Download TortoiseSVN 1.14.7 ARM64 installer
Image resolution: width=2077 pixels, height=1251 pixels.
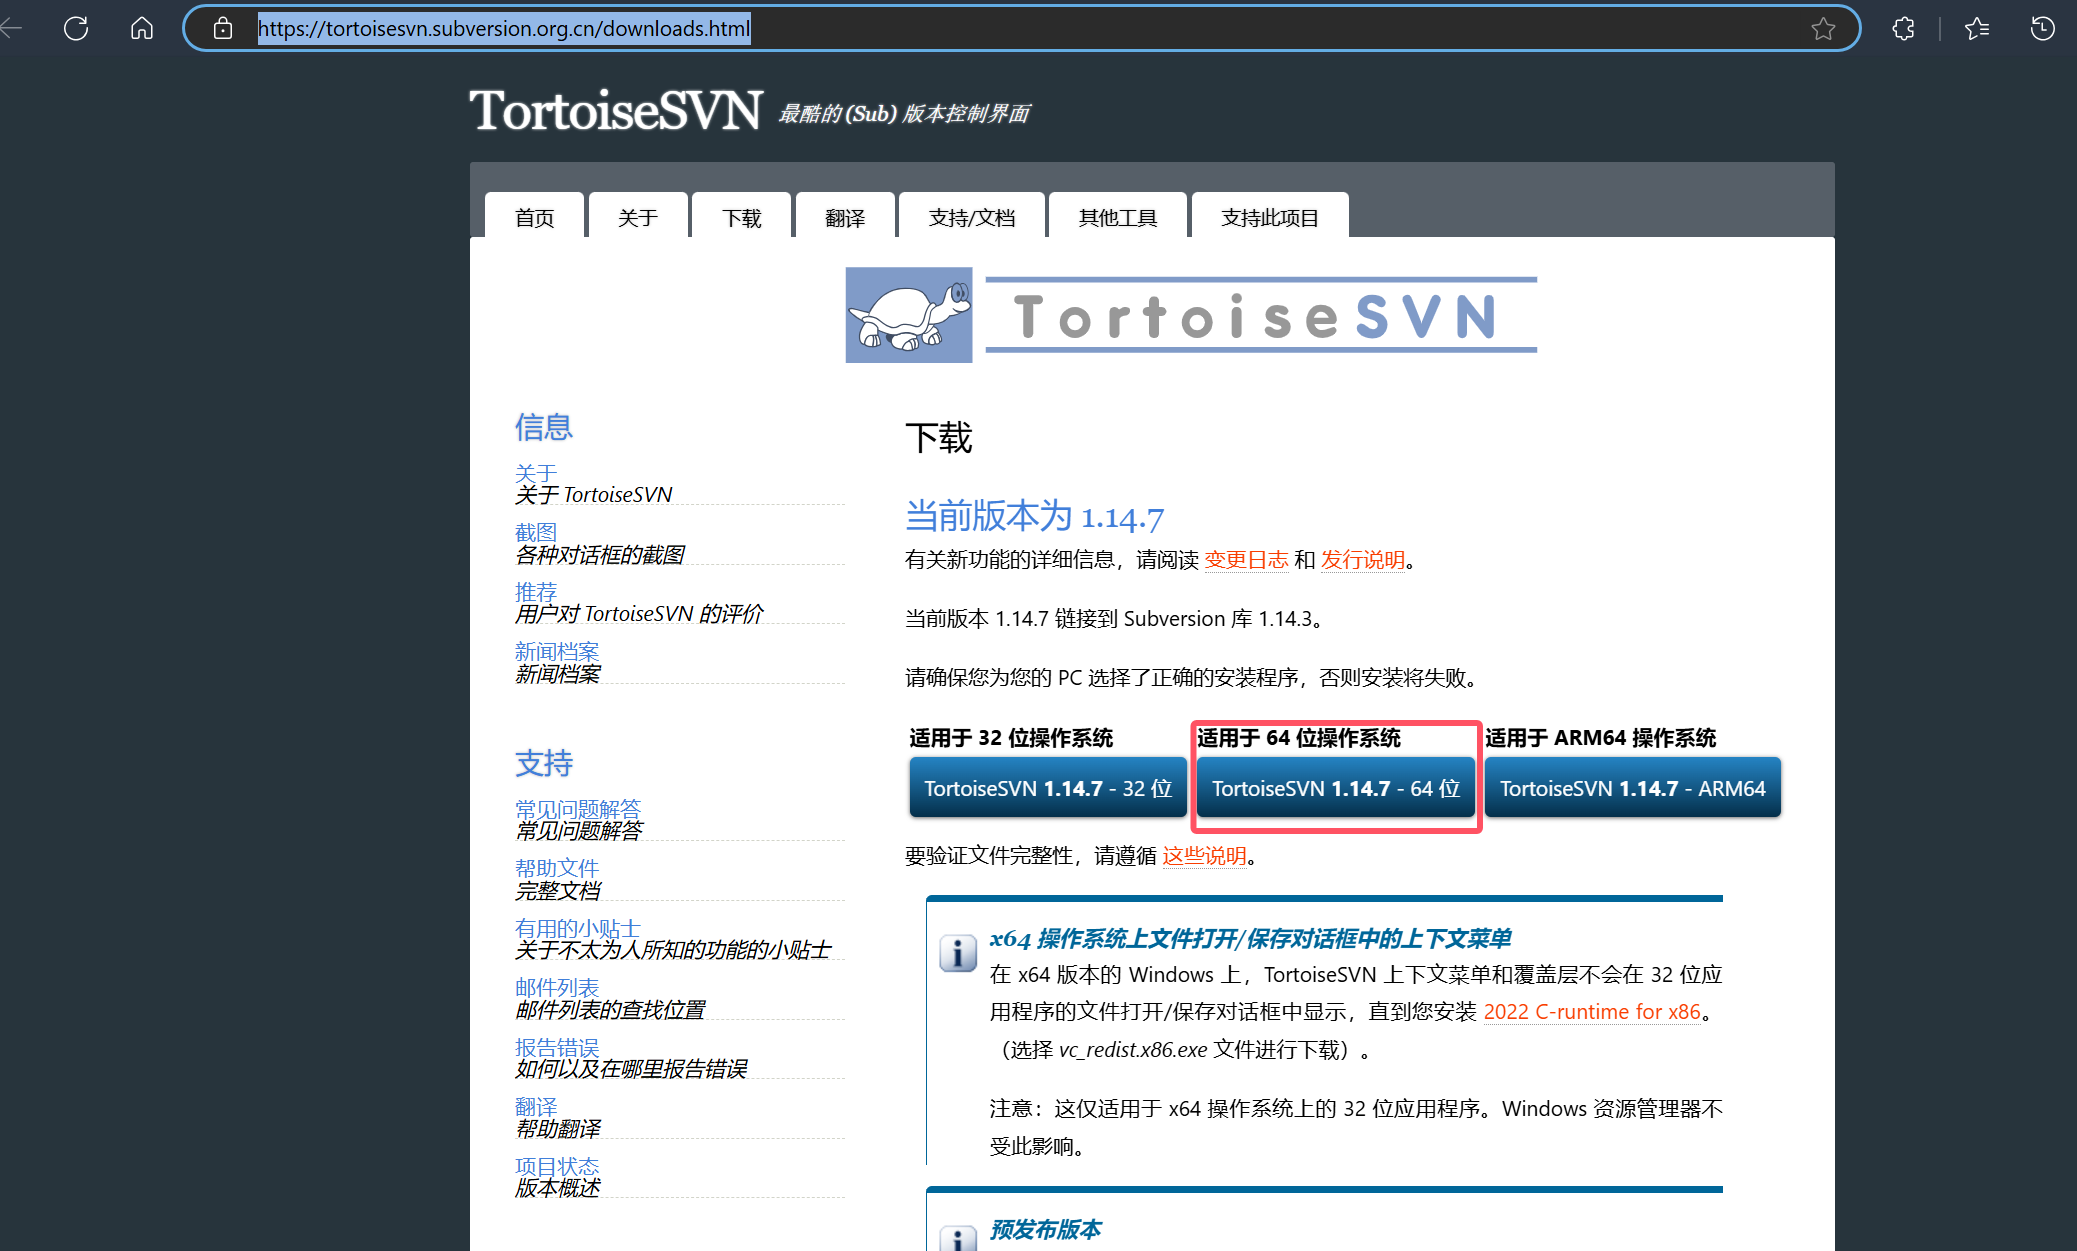(x=1633, y=788)
